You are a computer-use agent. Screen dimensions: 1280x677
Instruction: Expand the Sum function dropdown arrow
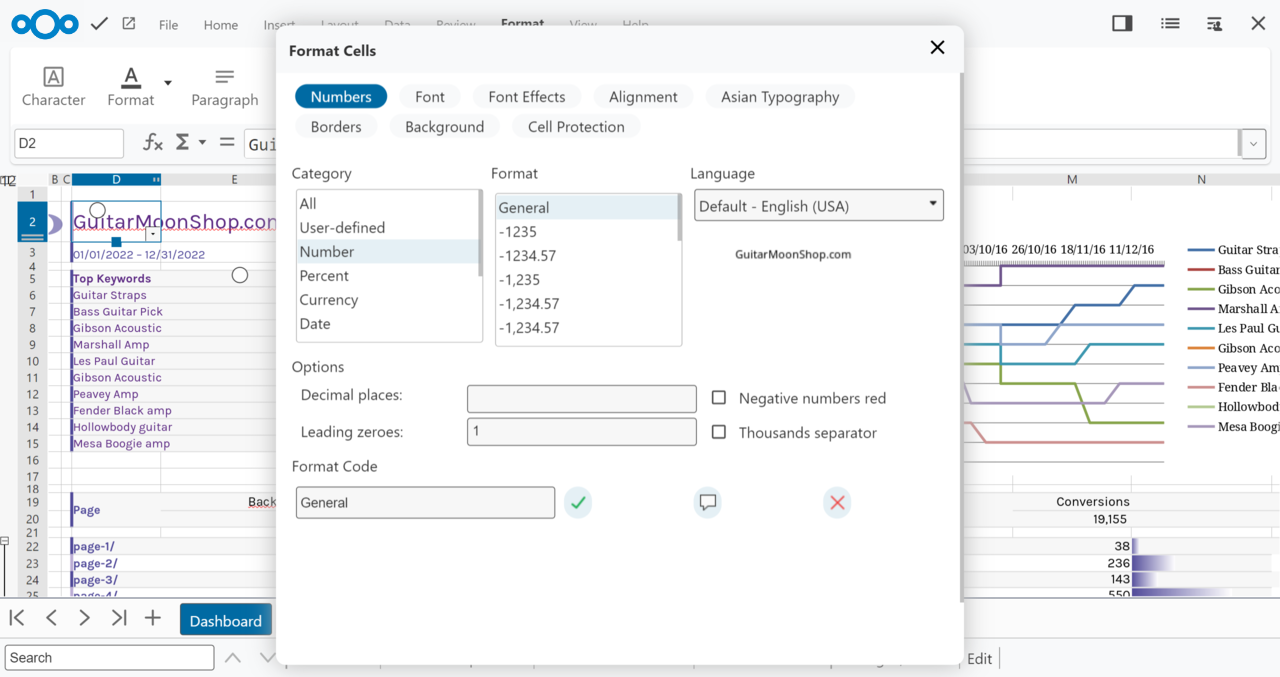[202, 142]
